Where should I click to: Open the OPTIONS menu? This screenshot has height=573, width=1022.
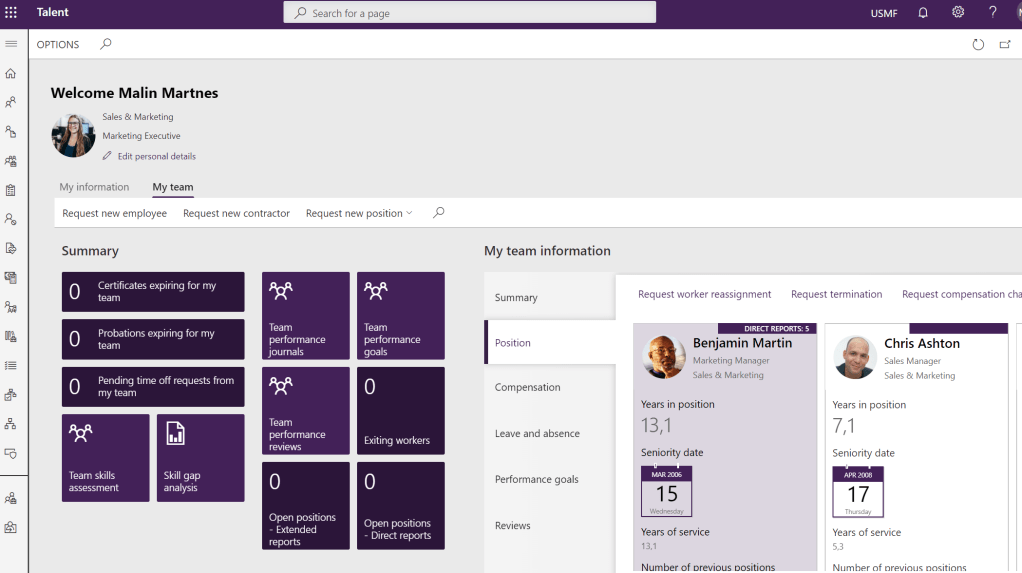point(58,45)
